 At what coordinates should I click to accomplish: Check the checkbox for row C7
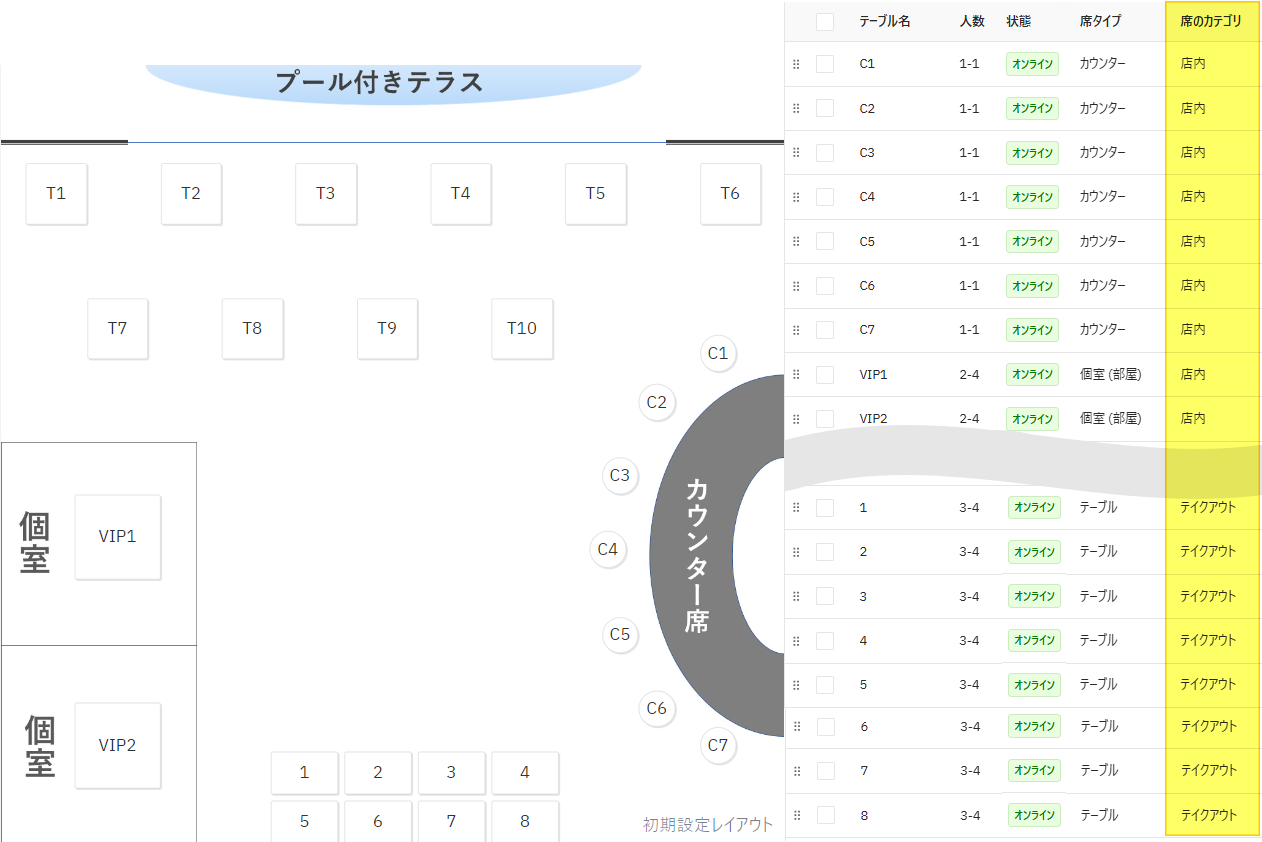(x=825, y=330)
